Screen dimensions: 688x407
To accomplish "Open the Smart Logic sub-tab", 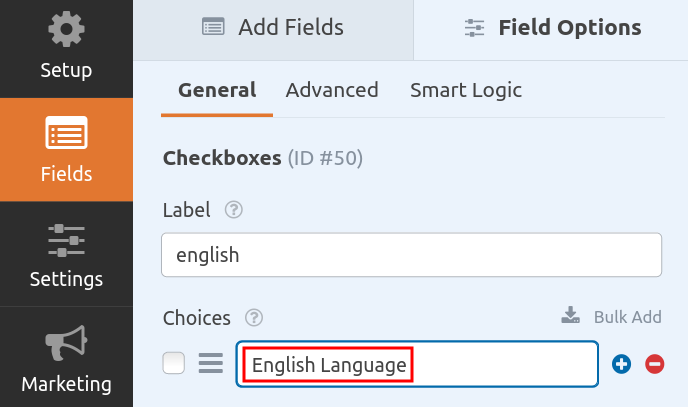I will [x=466, y=90].
